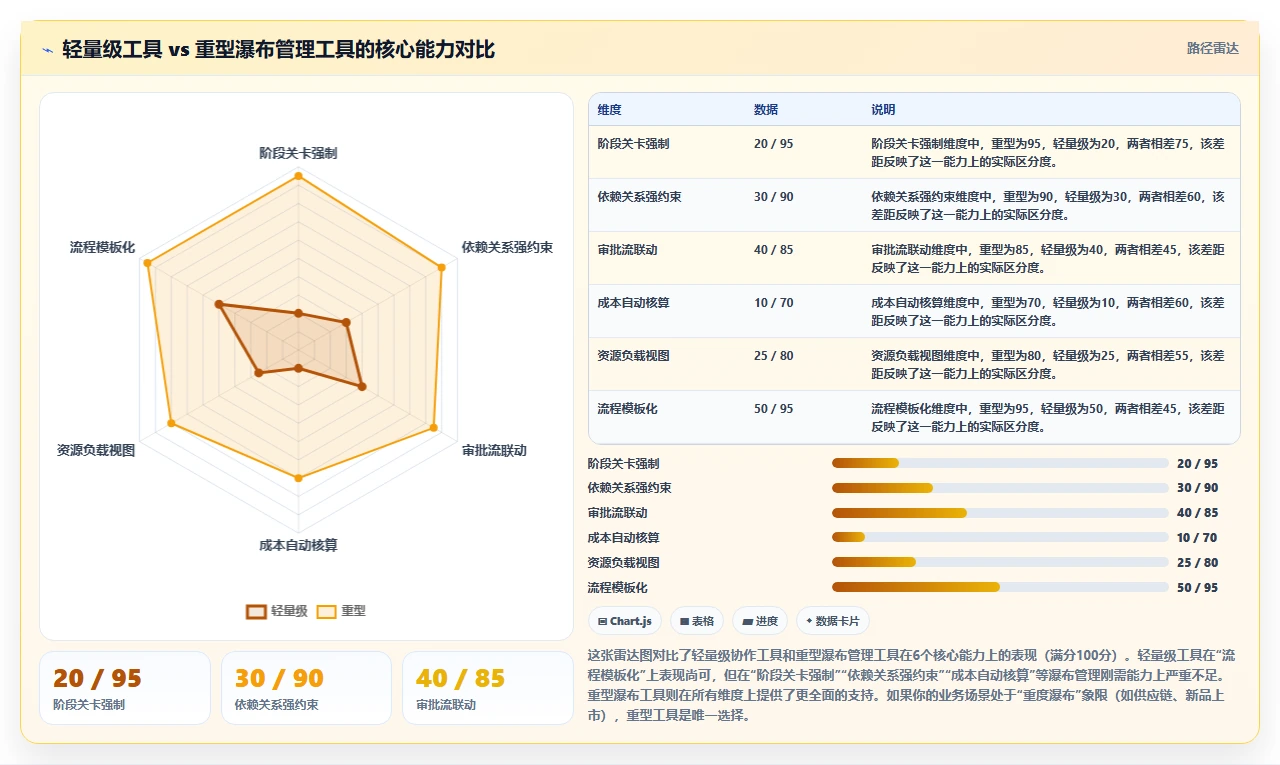Screen dimensions: 1280x765
Task: Select the 流程模板化 table row name
Action: pos(627,409)
